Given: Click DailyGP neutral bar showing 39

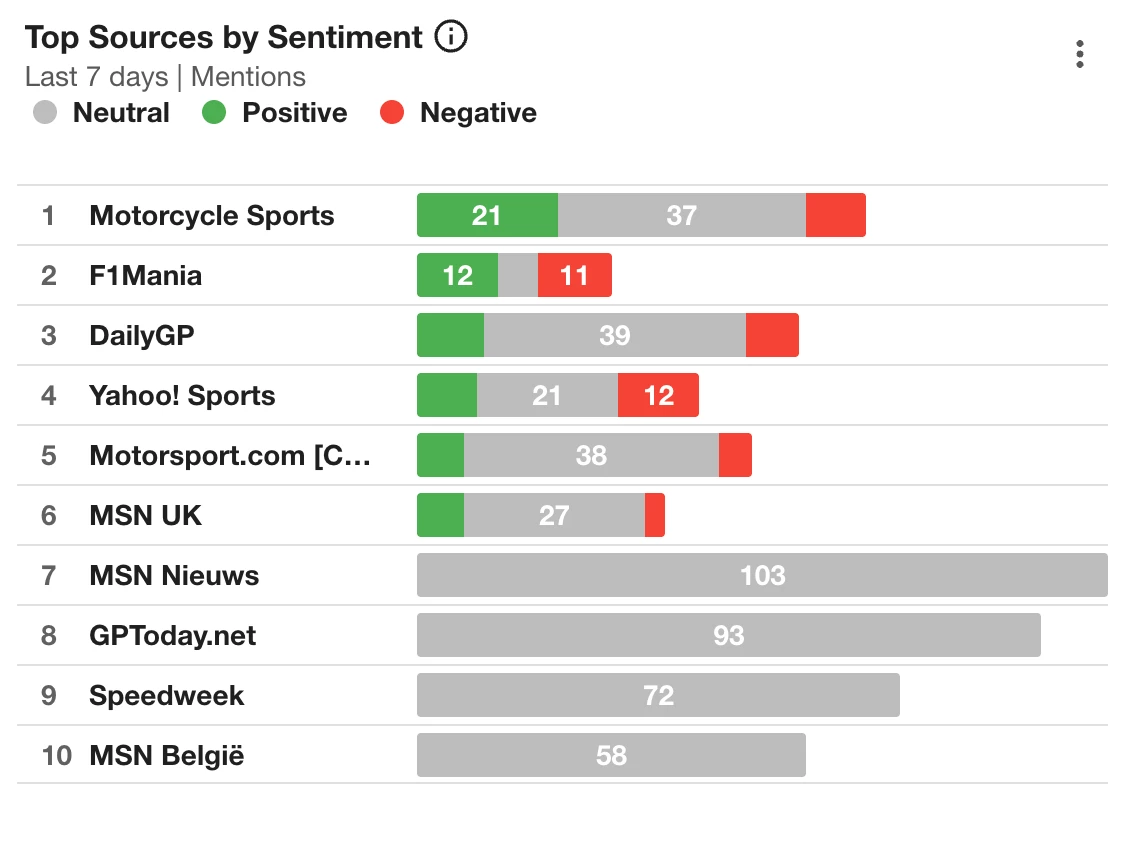Looking at the screenshot, I should click(614, 336).
